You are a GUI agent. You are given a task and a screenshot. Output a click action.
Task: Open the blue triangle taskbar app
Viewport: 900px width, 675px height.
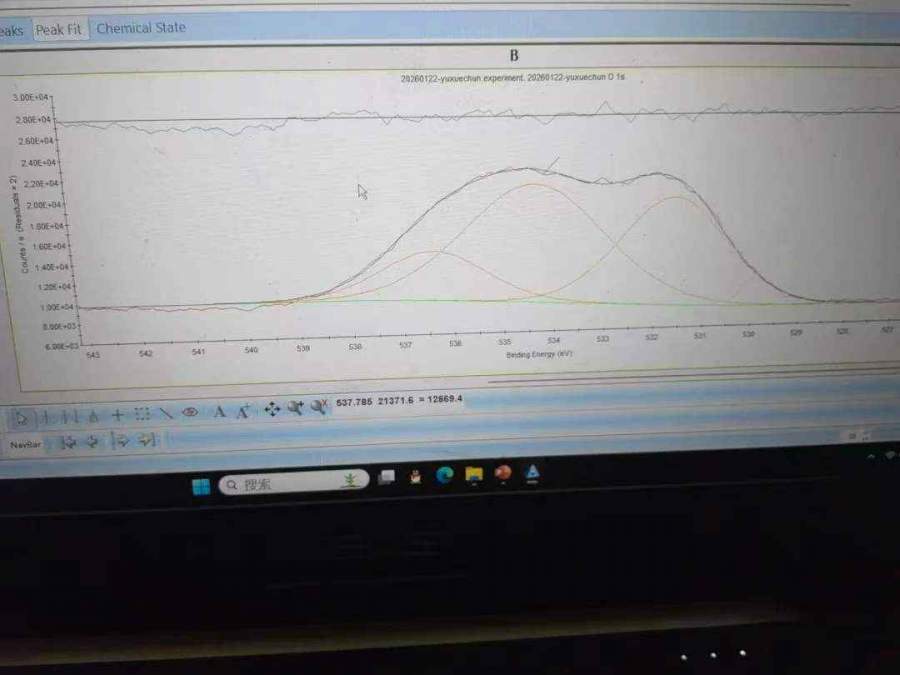pyautogui.click(x=532, y=472)
